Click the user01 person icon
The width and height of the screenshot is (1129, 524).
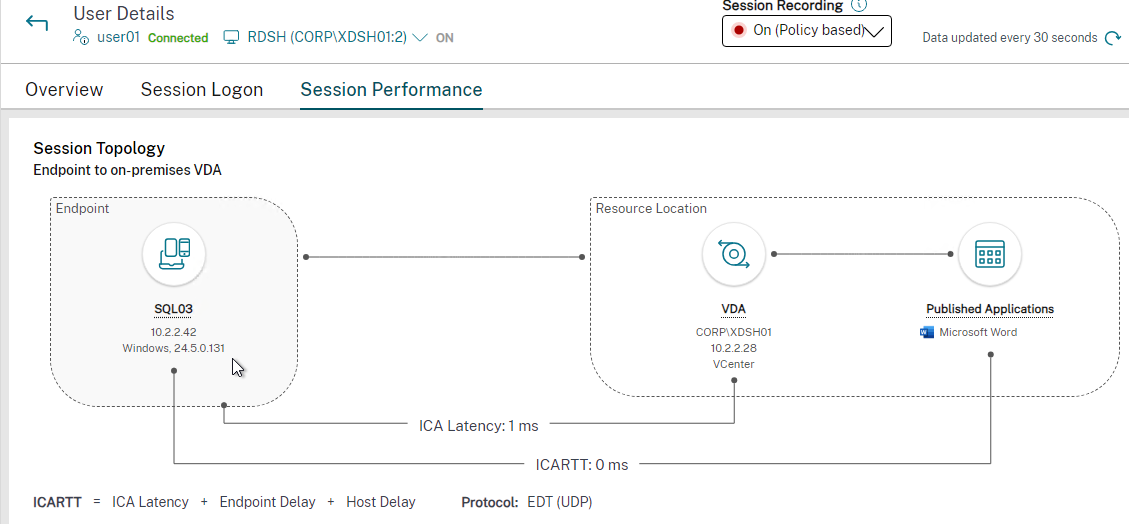click(x=81, y=37)
